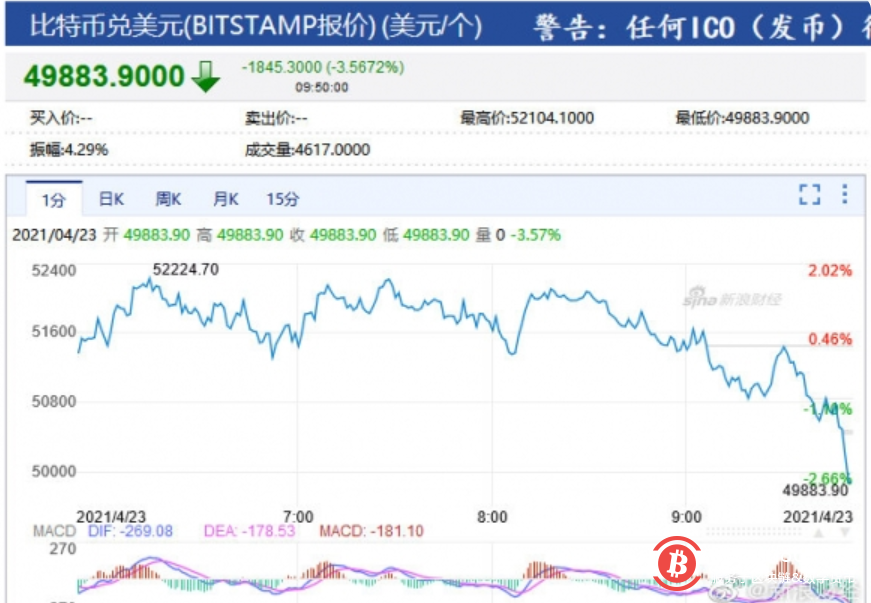Select the 周K weekly chart tab

[167, 199]
